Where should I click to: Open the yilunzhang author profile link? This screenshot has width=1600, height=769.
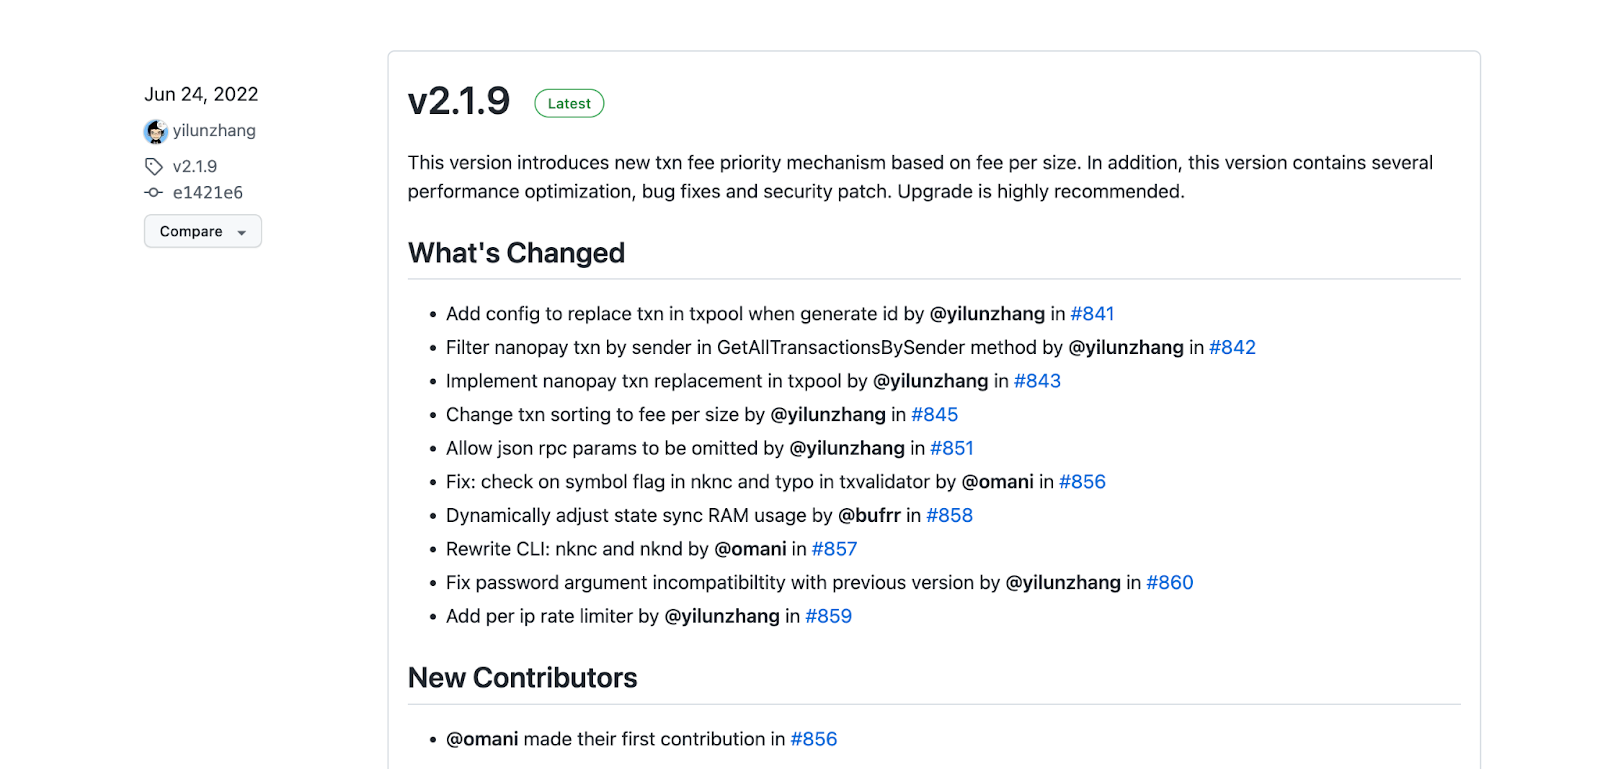[214, 131]
